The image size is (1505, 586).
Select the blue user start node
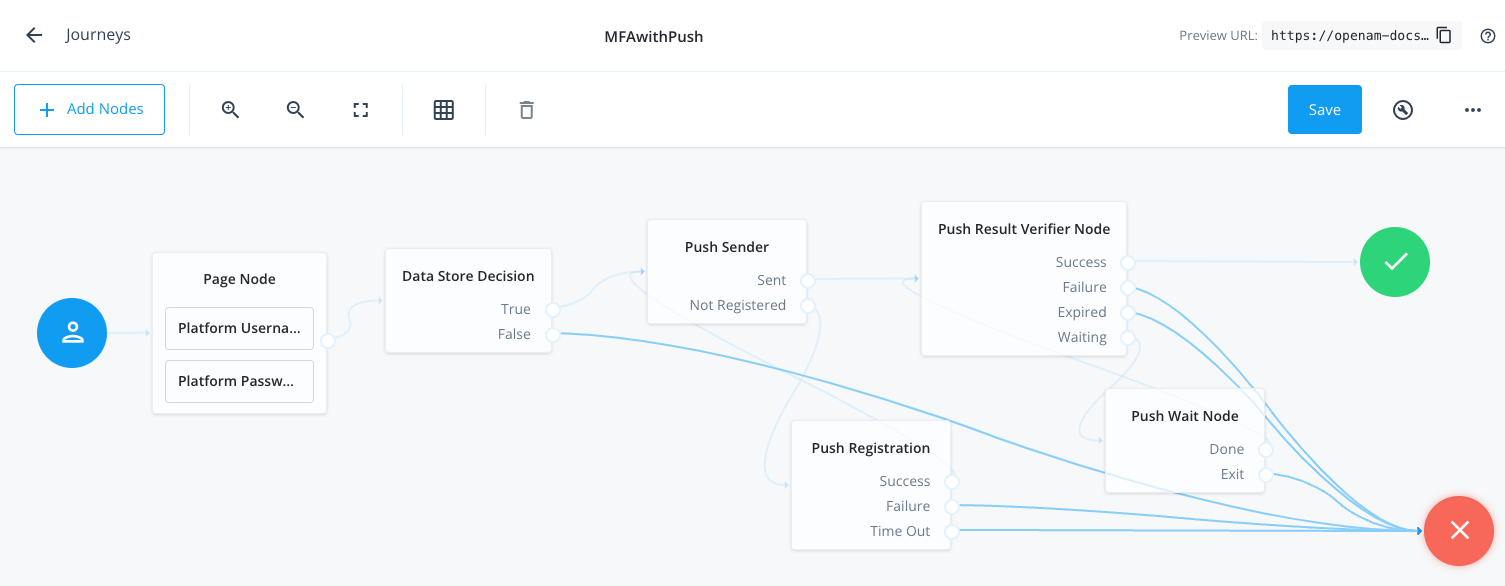tap(71, 332)
